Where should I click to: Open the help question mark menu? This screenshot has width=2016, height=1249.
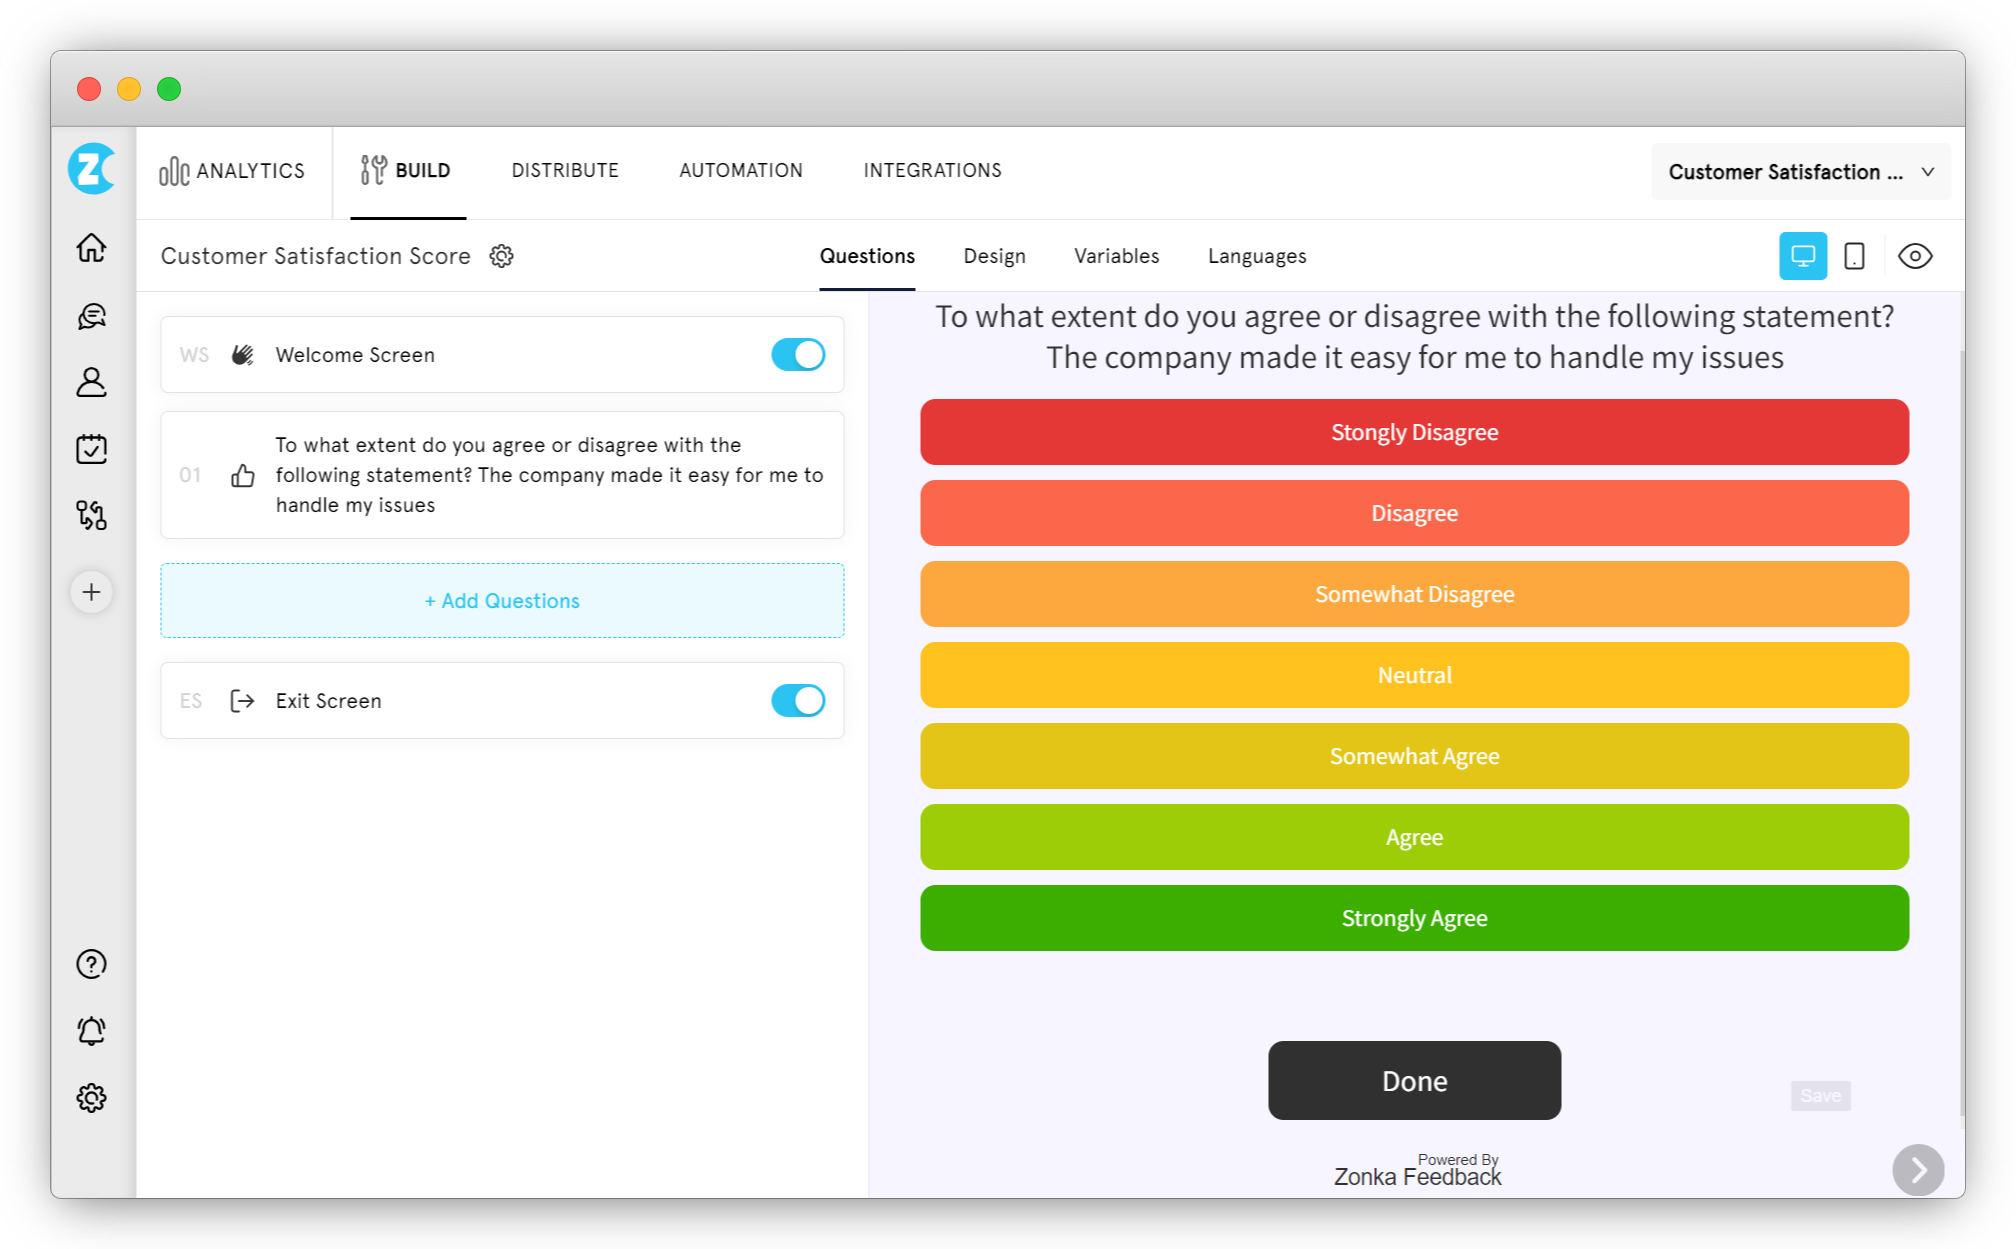click(91, 964)
